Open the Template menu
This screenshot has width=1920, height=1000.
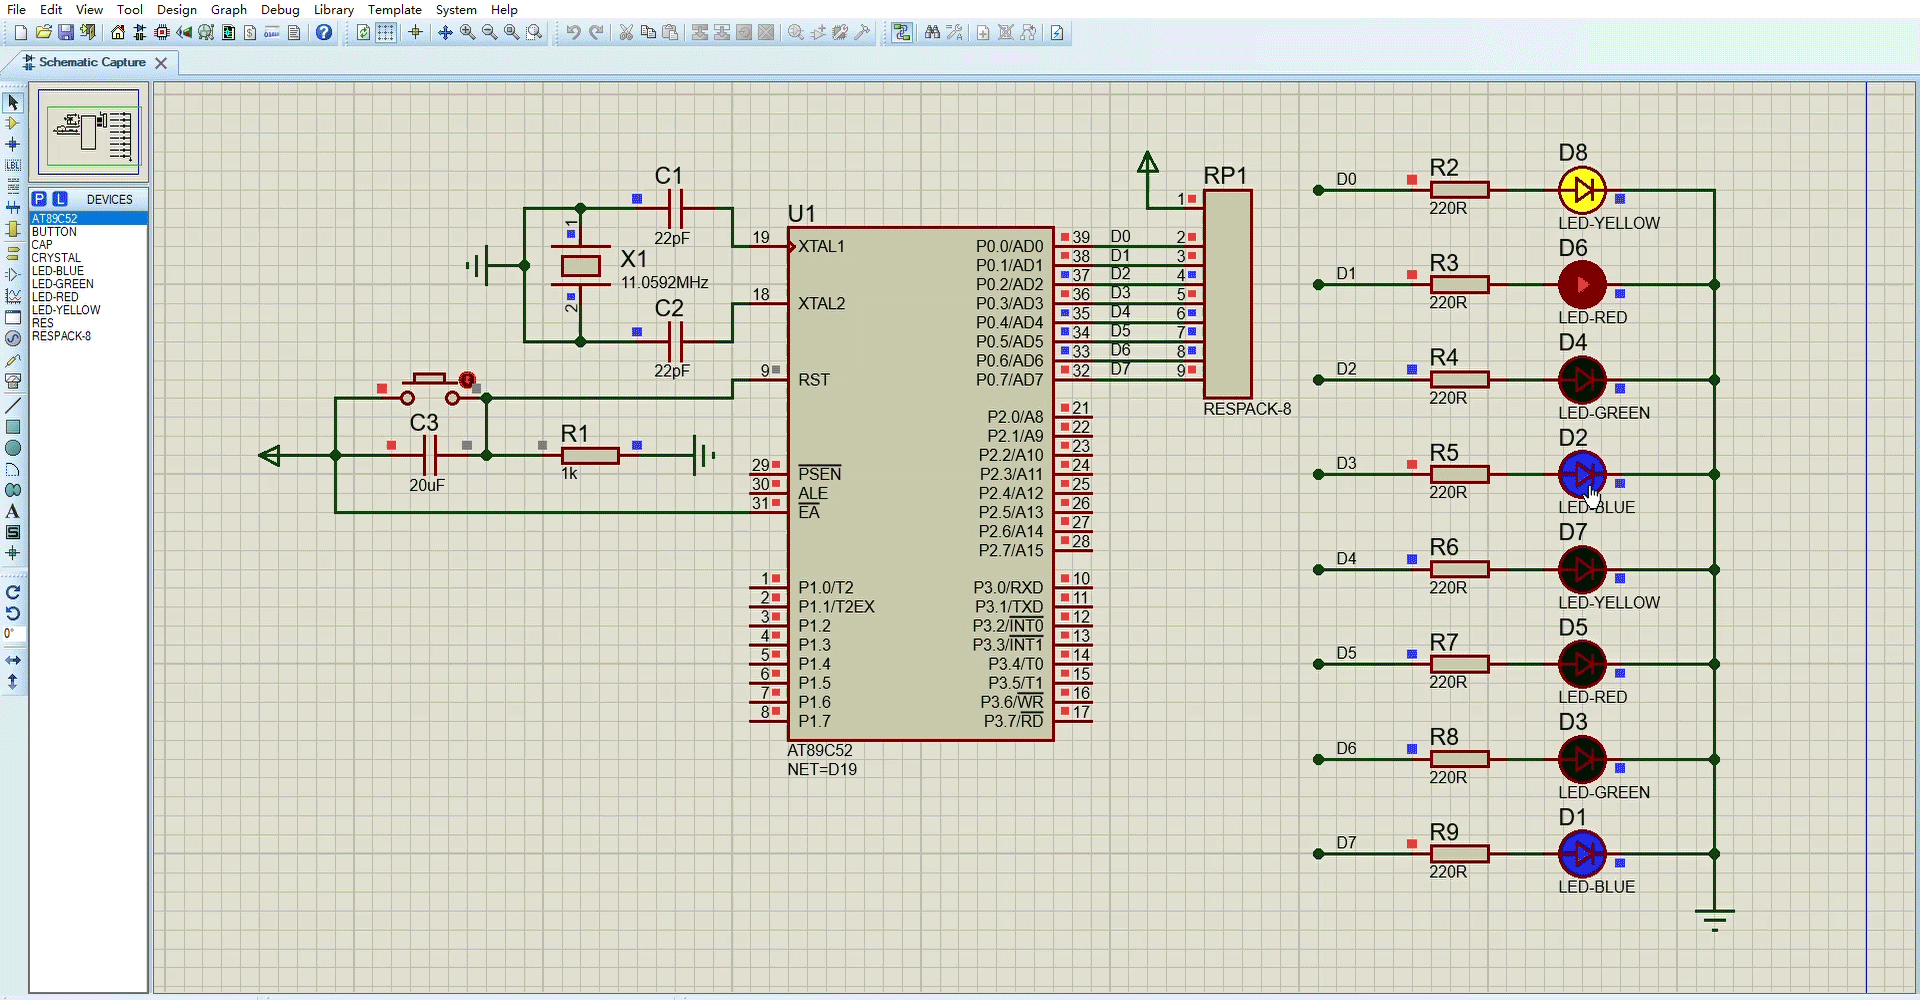click(395, 9)
